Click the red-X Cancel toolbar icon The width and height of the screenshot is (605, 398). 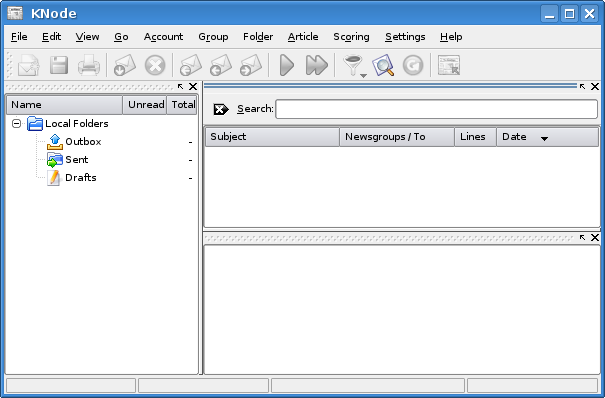click(155, 65)
